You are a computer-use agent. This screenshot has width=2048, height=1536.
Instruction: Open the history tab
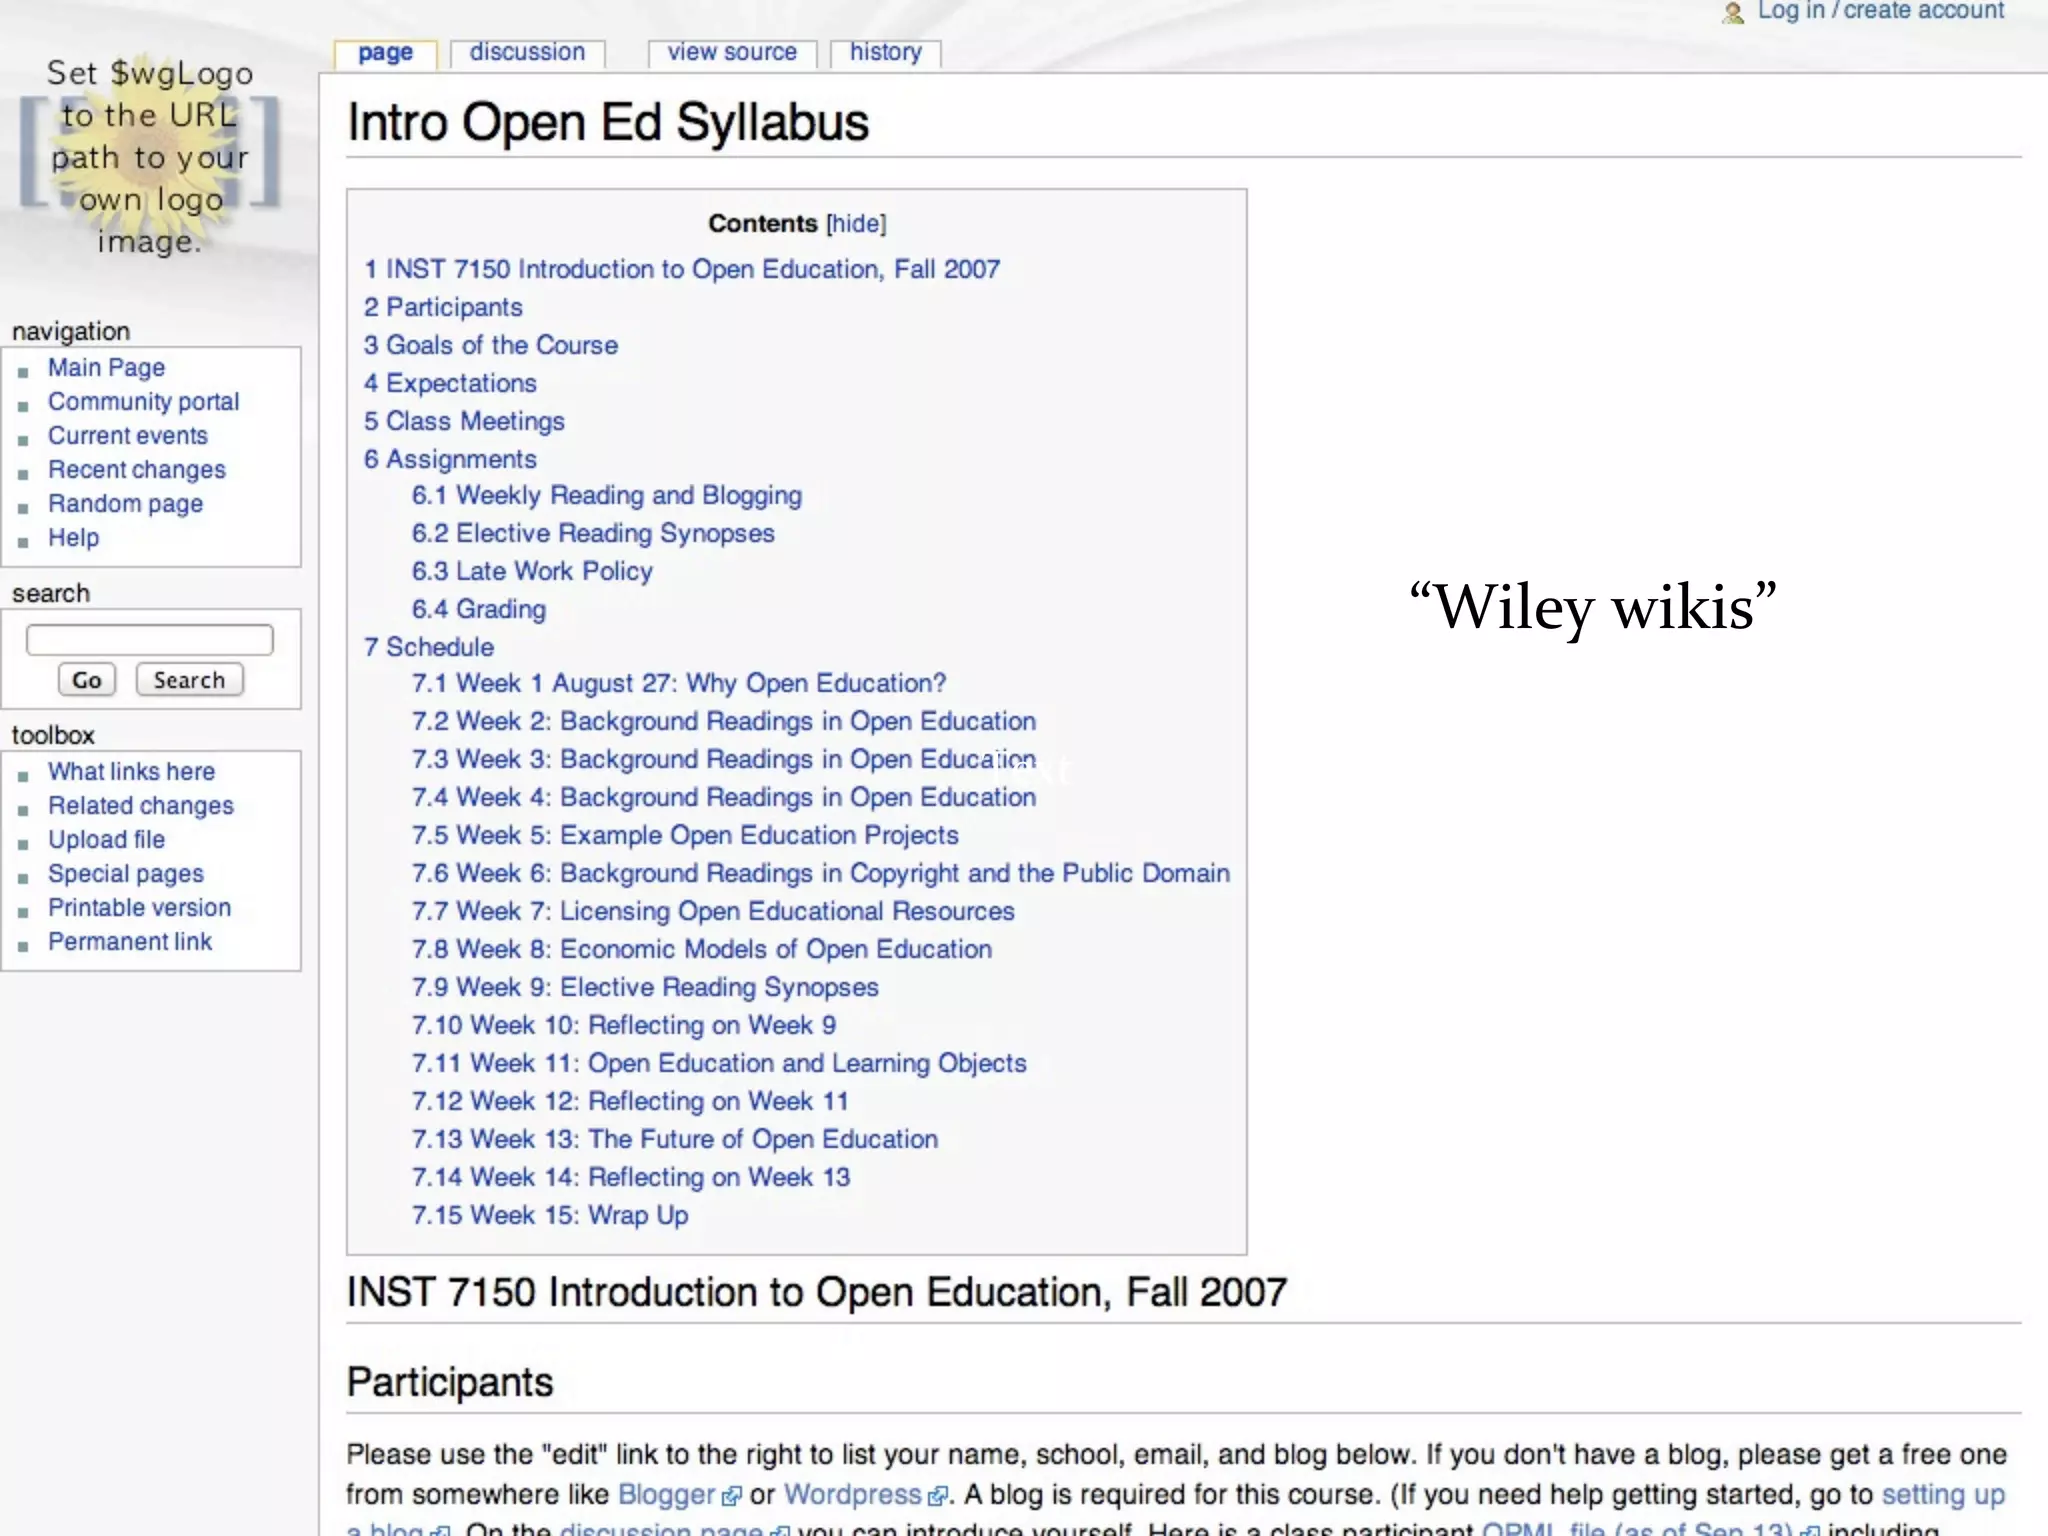[x=885, y=52]
